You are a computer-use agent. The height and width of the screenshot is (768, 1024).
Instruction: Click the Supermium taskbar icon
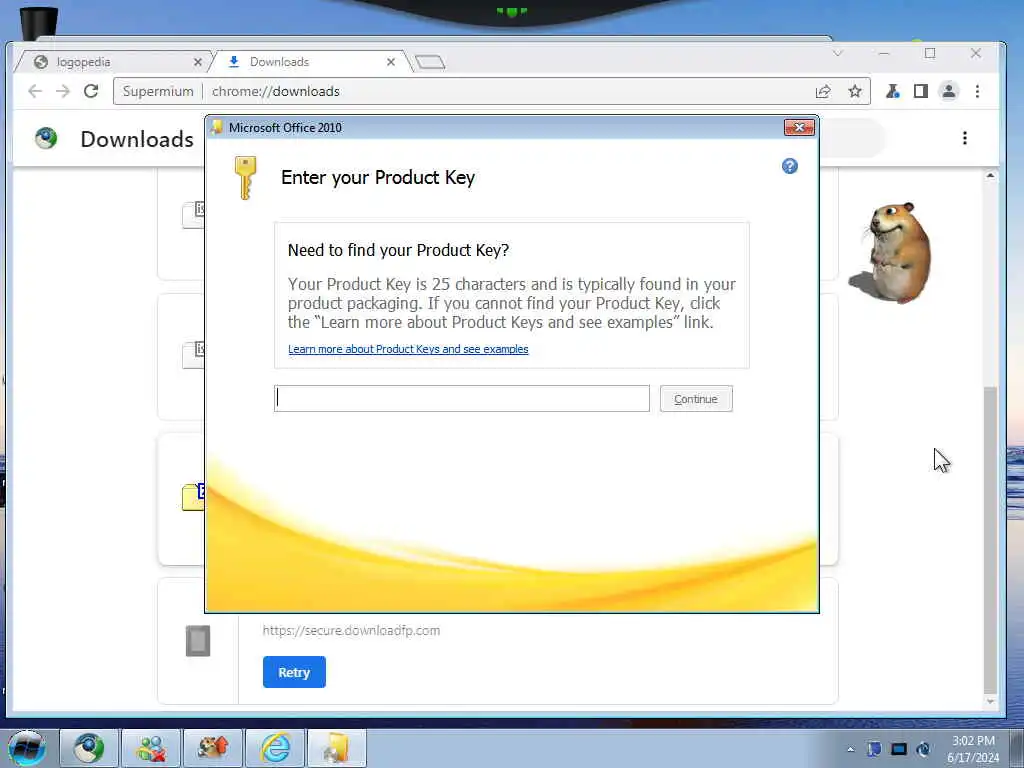coord(89,748)
